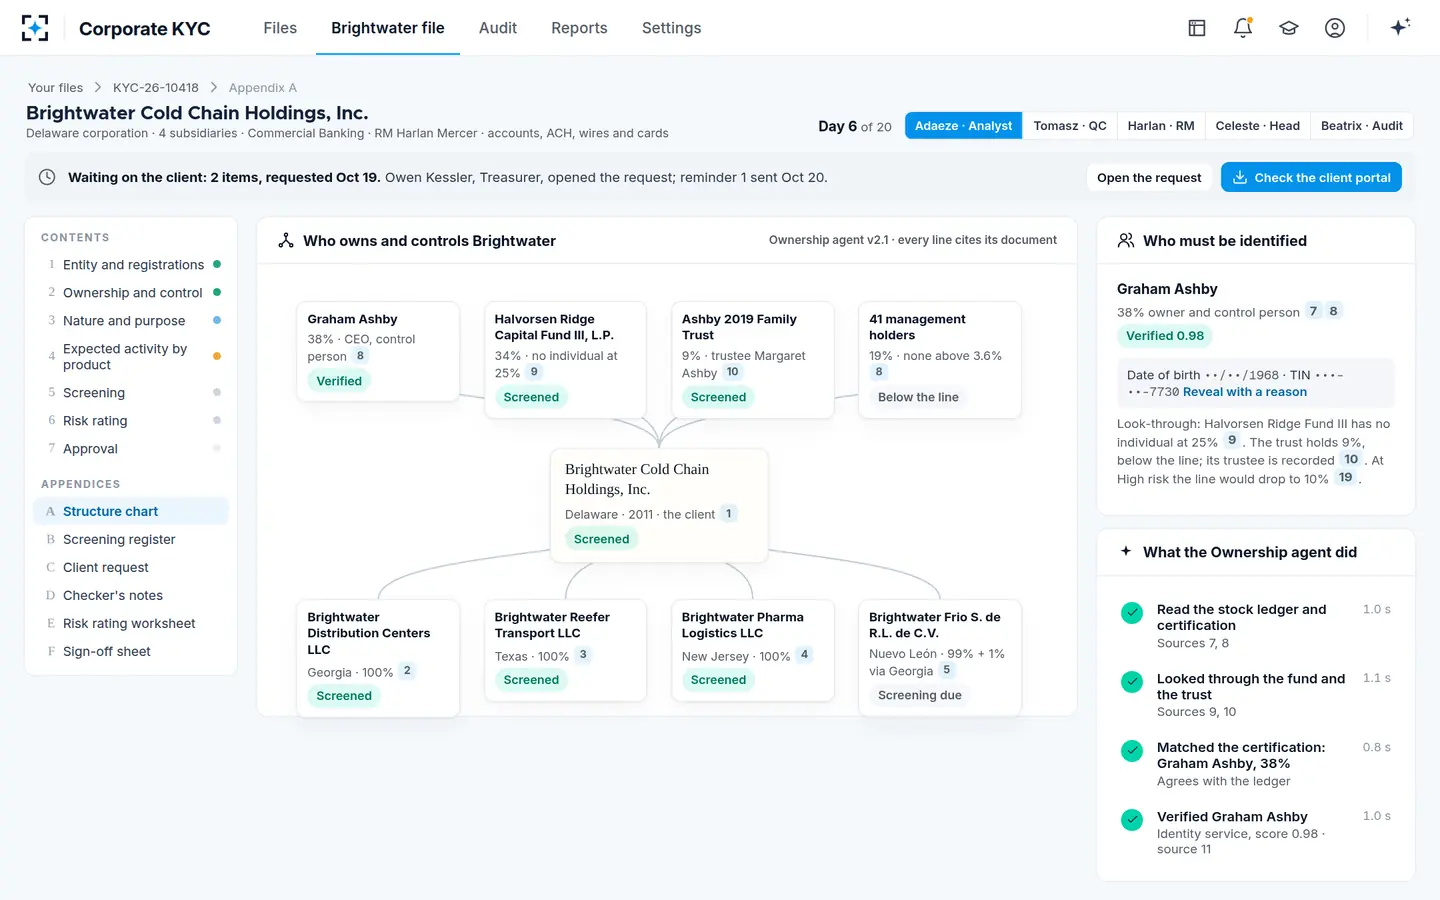1440x900 pixels.
Task: Select the Adaeze · Analyst role
Action: coord(964,125)
